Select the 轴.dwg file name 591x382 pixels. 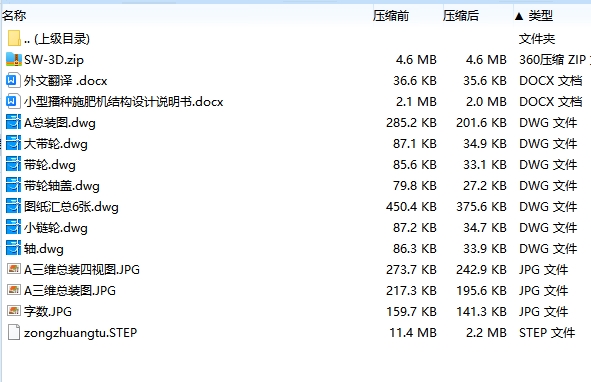[44, 249]
